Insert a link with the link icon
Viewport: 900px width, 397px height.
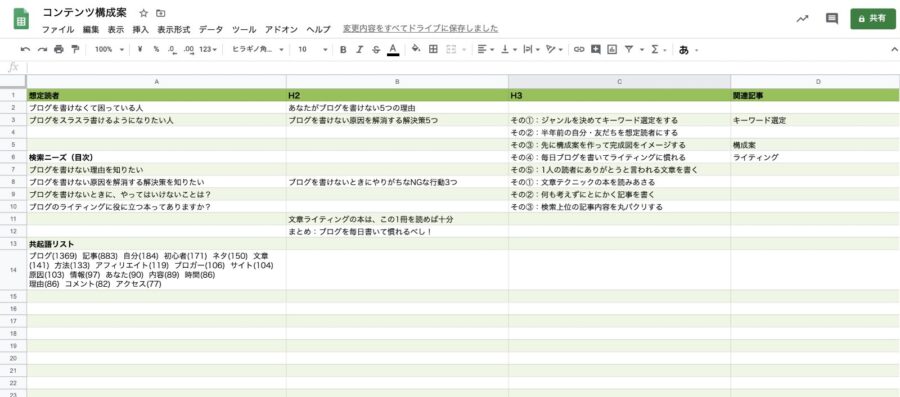click(579, 50)
